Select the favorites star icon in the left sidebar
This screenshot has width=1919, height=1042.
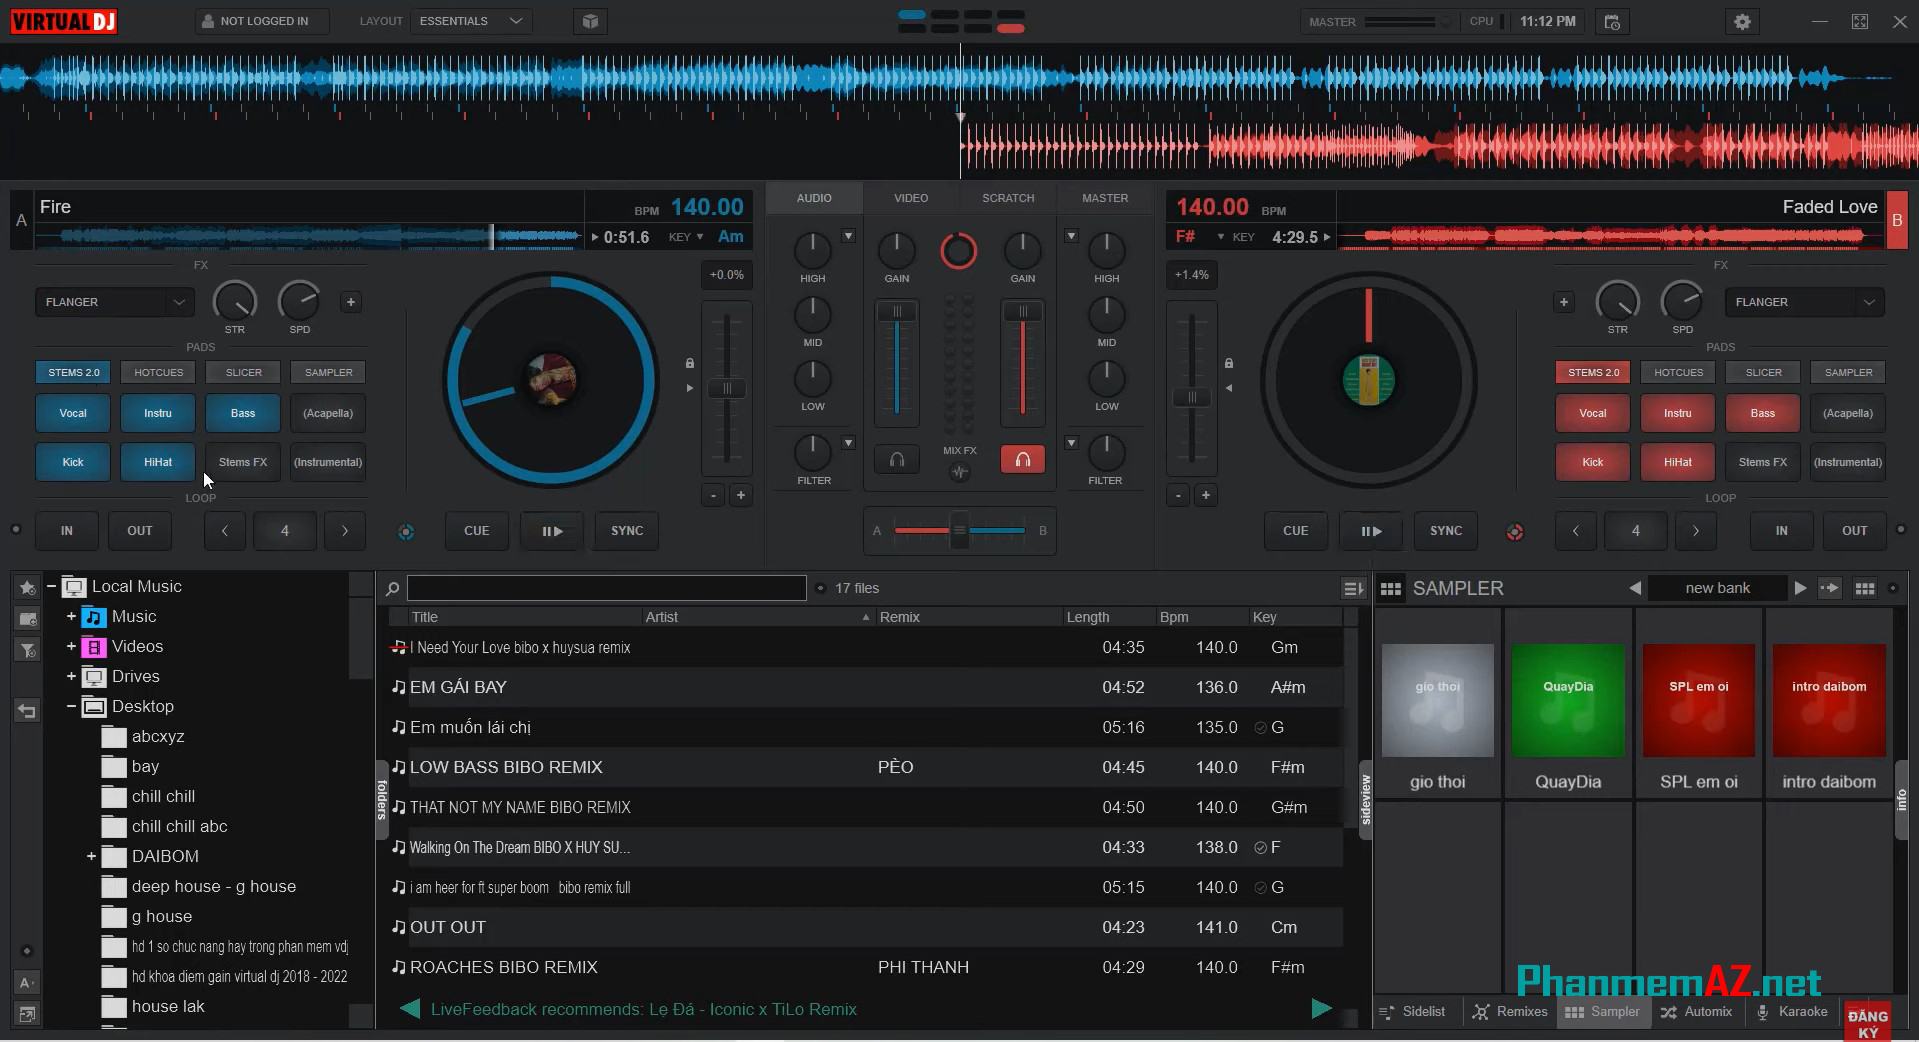[x=26, y=587]
